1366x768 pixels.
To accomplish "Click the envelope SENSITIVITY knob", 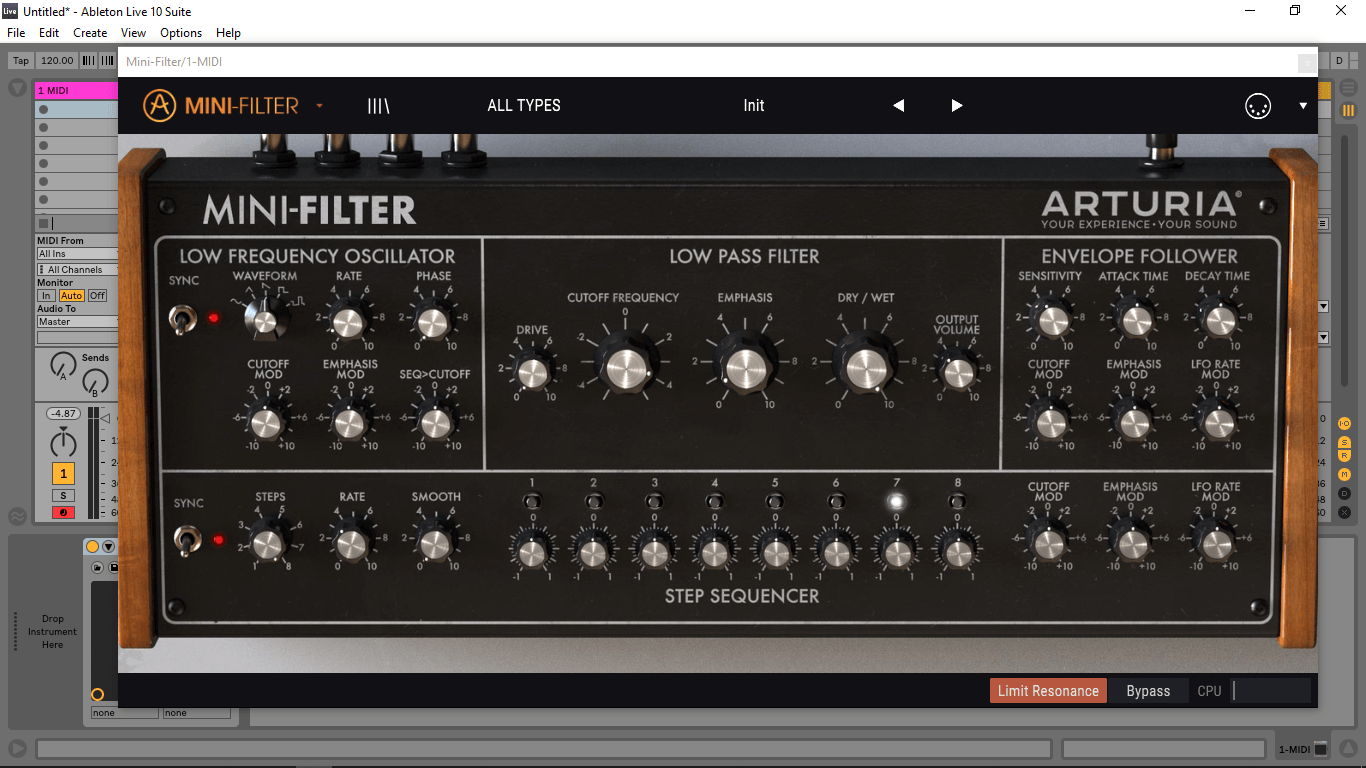I will point(1053,321).
